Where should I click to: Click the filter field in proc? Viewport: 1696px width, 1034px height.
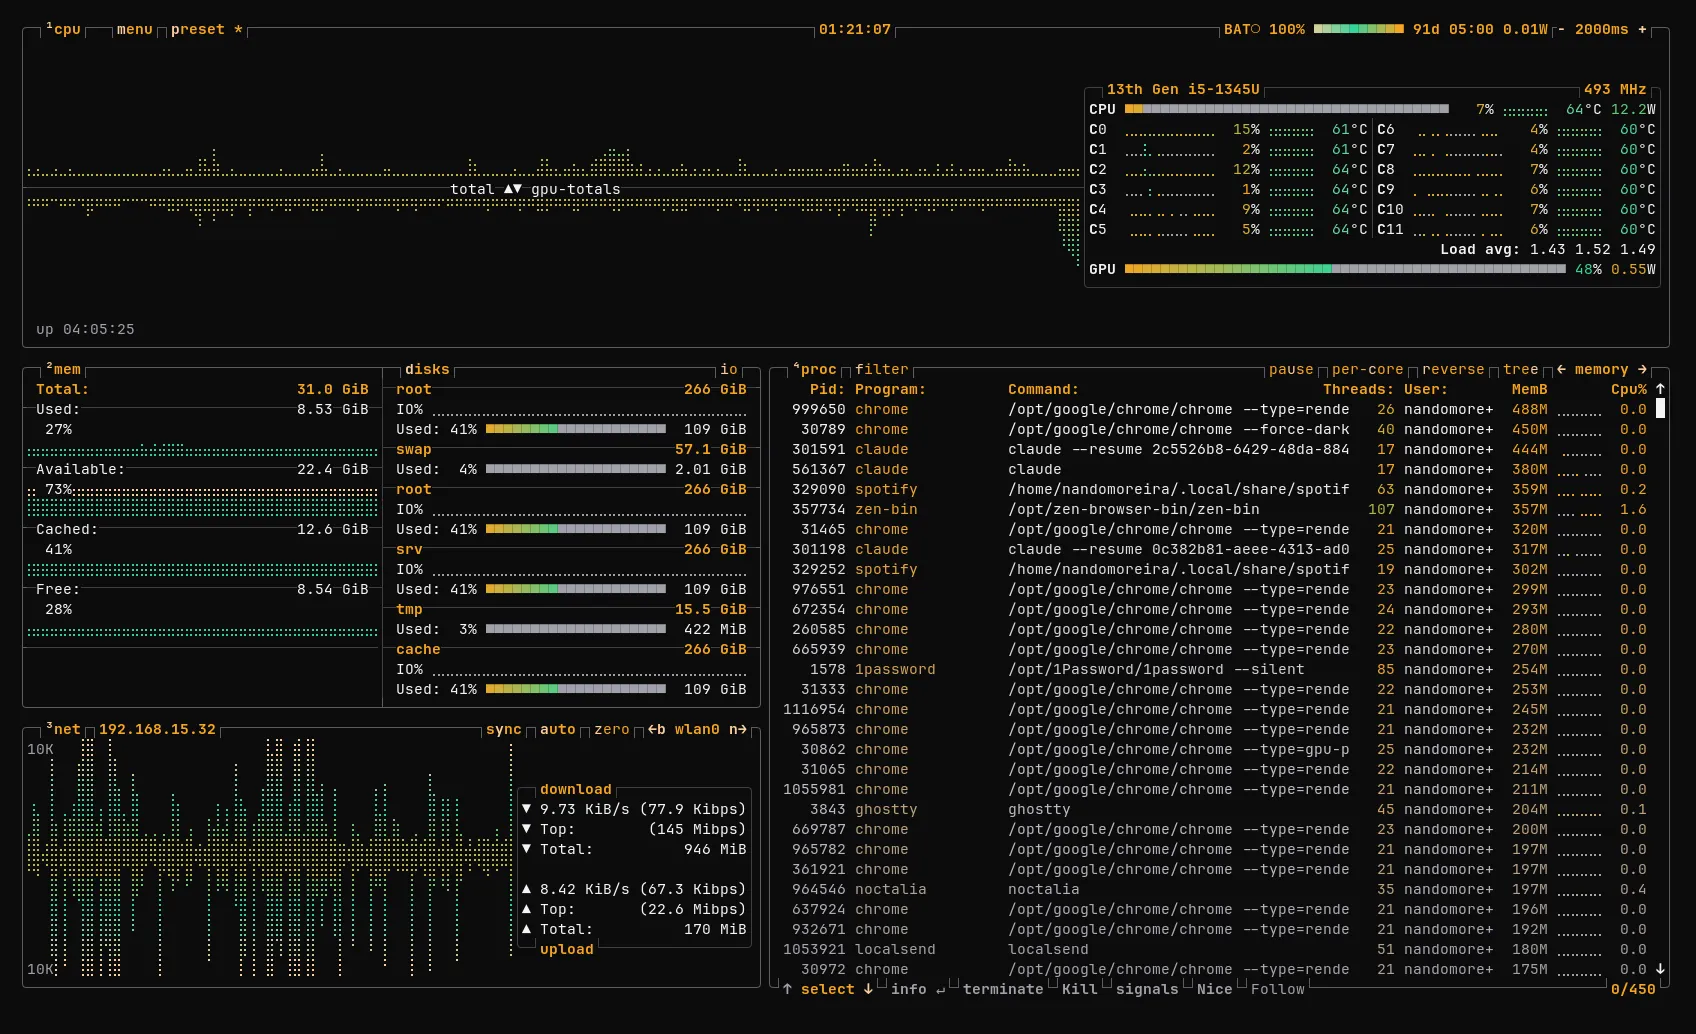882,369
